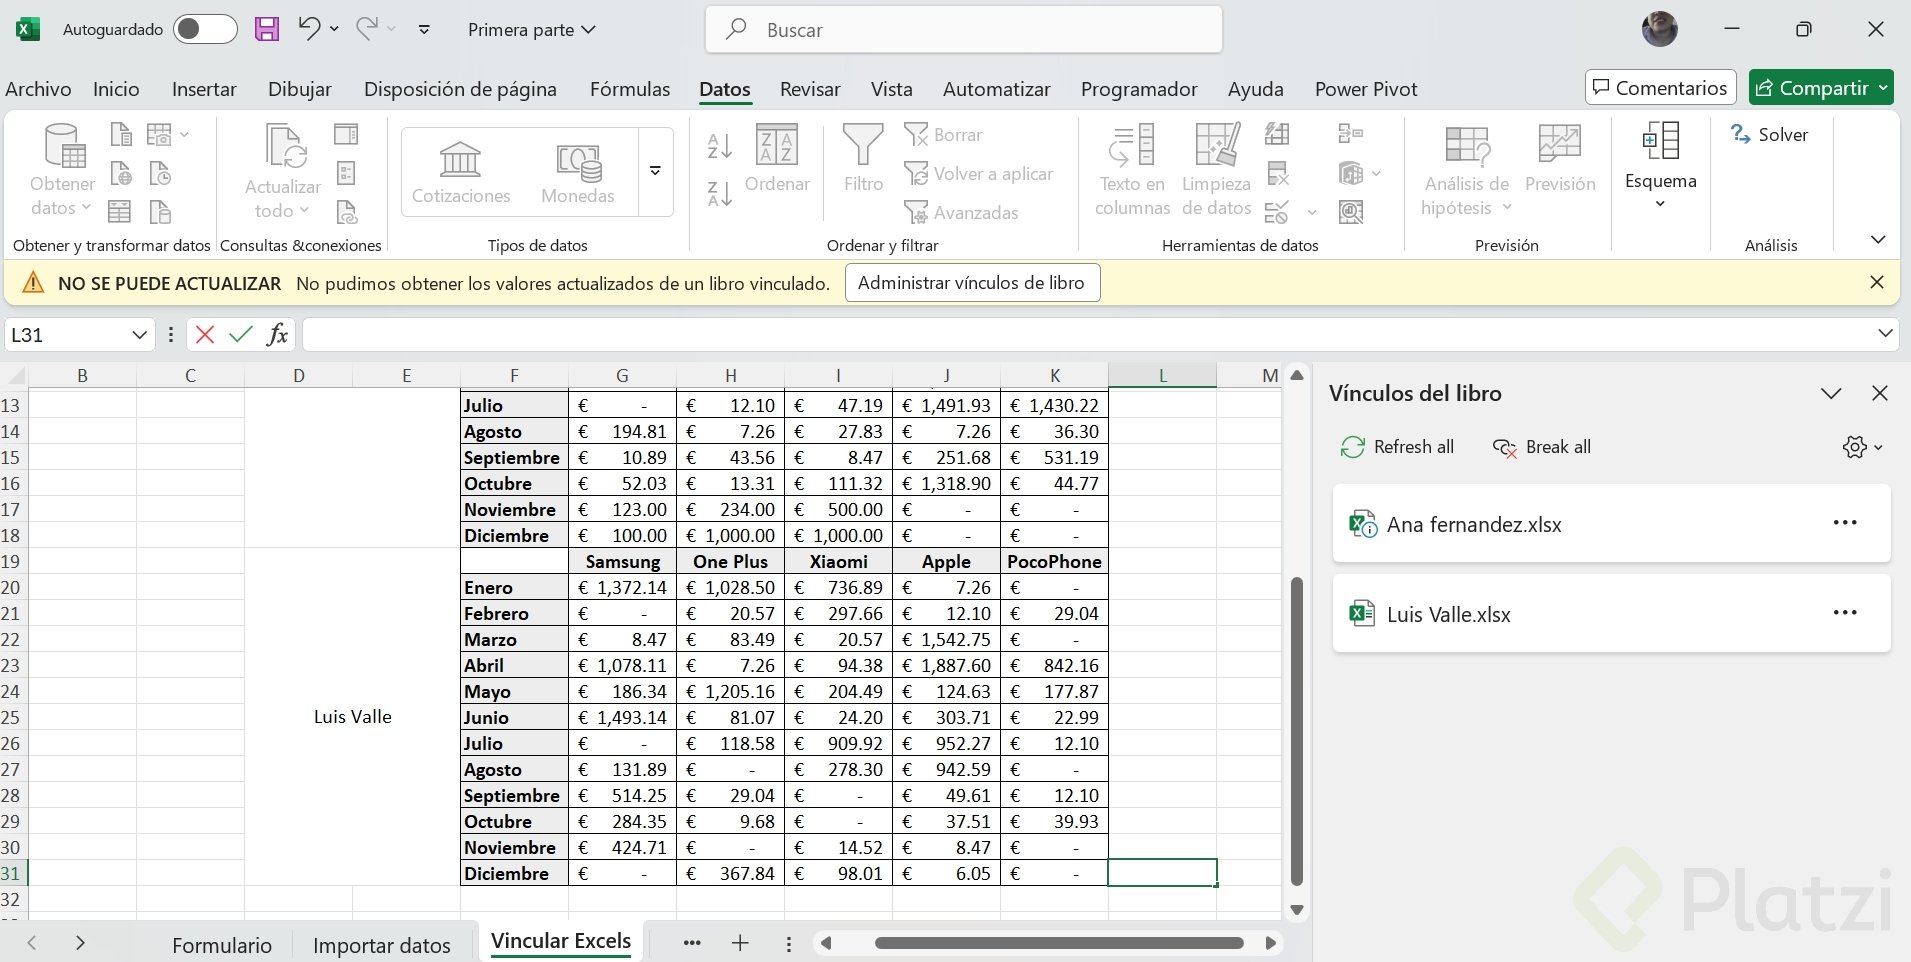Click Administrar vínculos de libro button

(x=971, y=283)
